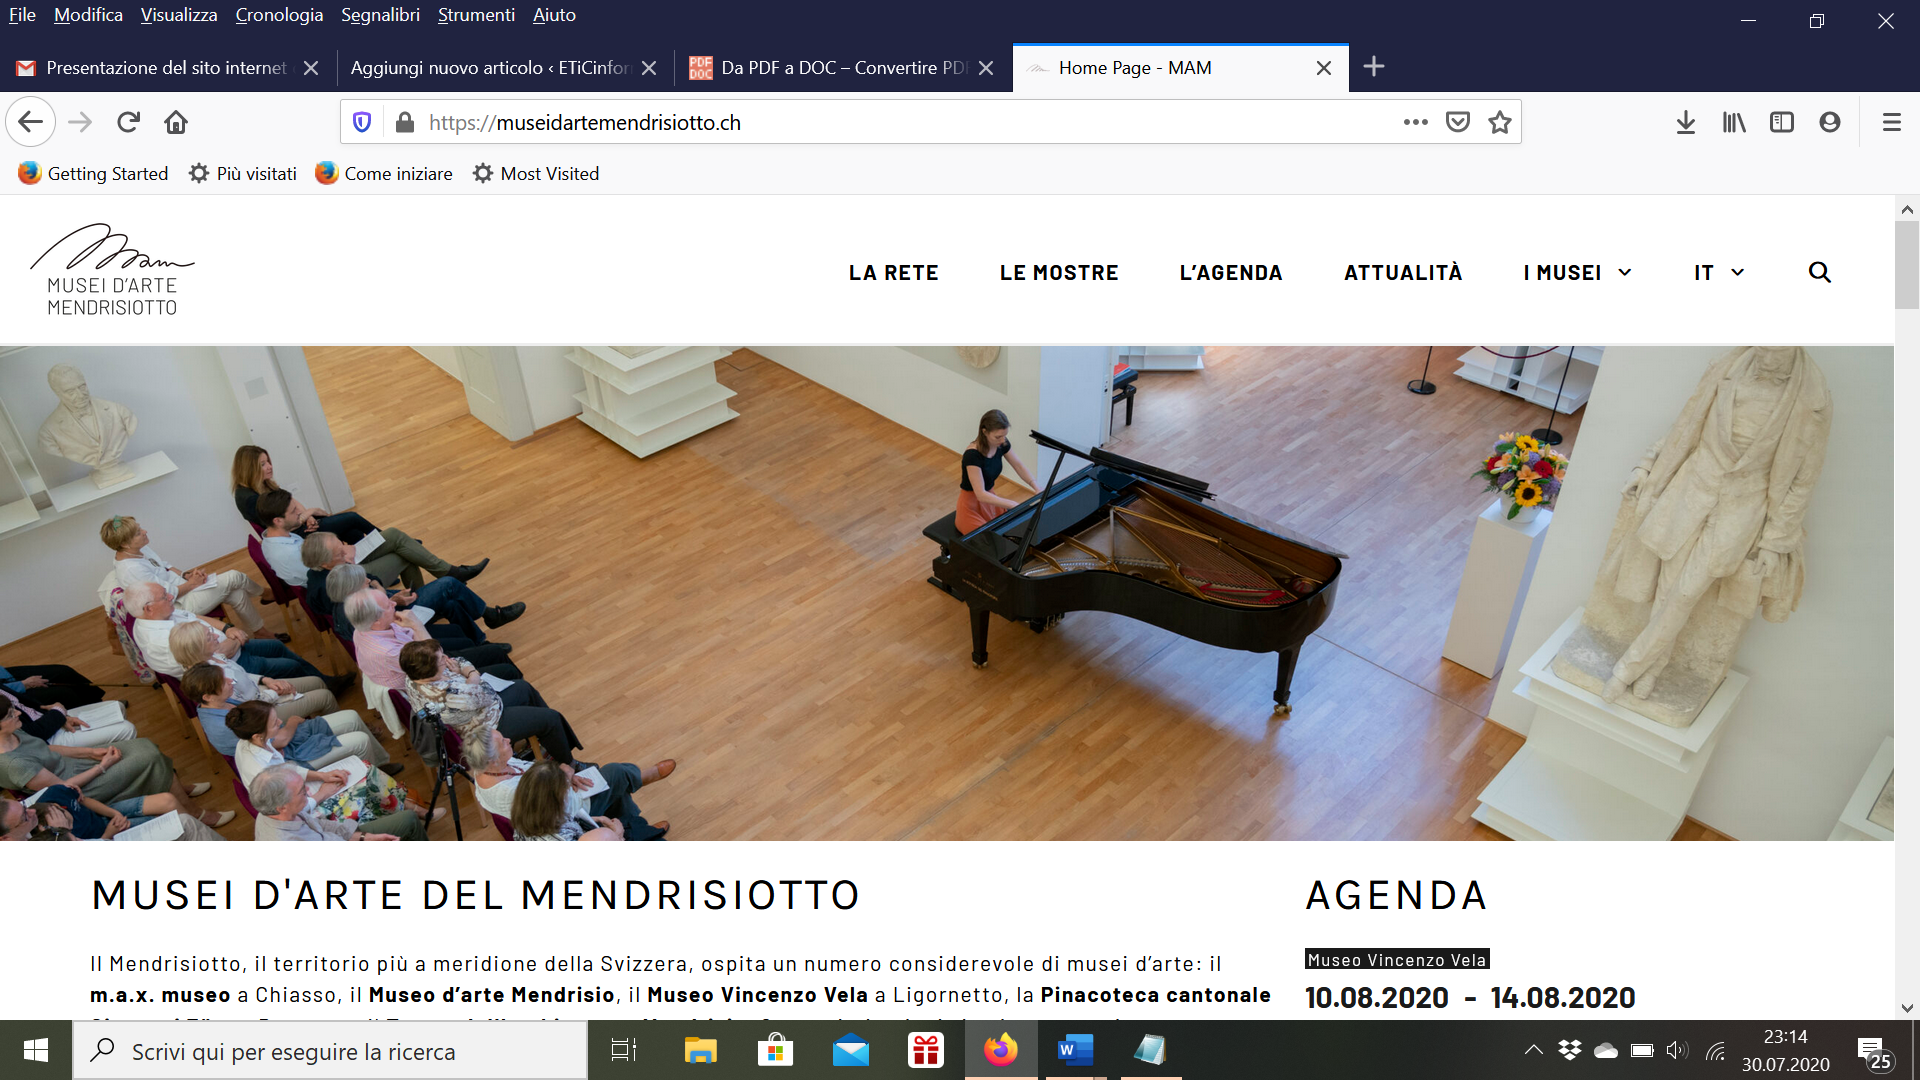Open Microsoft Store from taskbar
1920x1080 pixels.
(776, 1050)
